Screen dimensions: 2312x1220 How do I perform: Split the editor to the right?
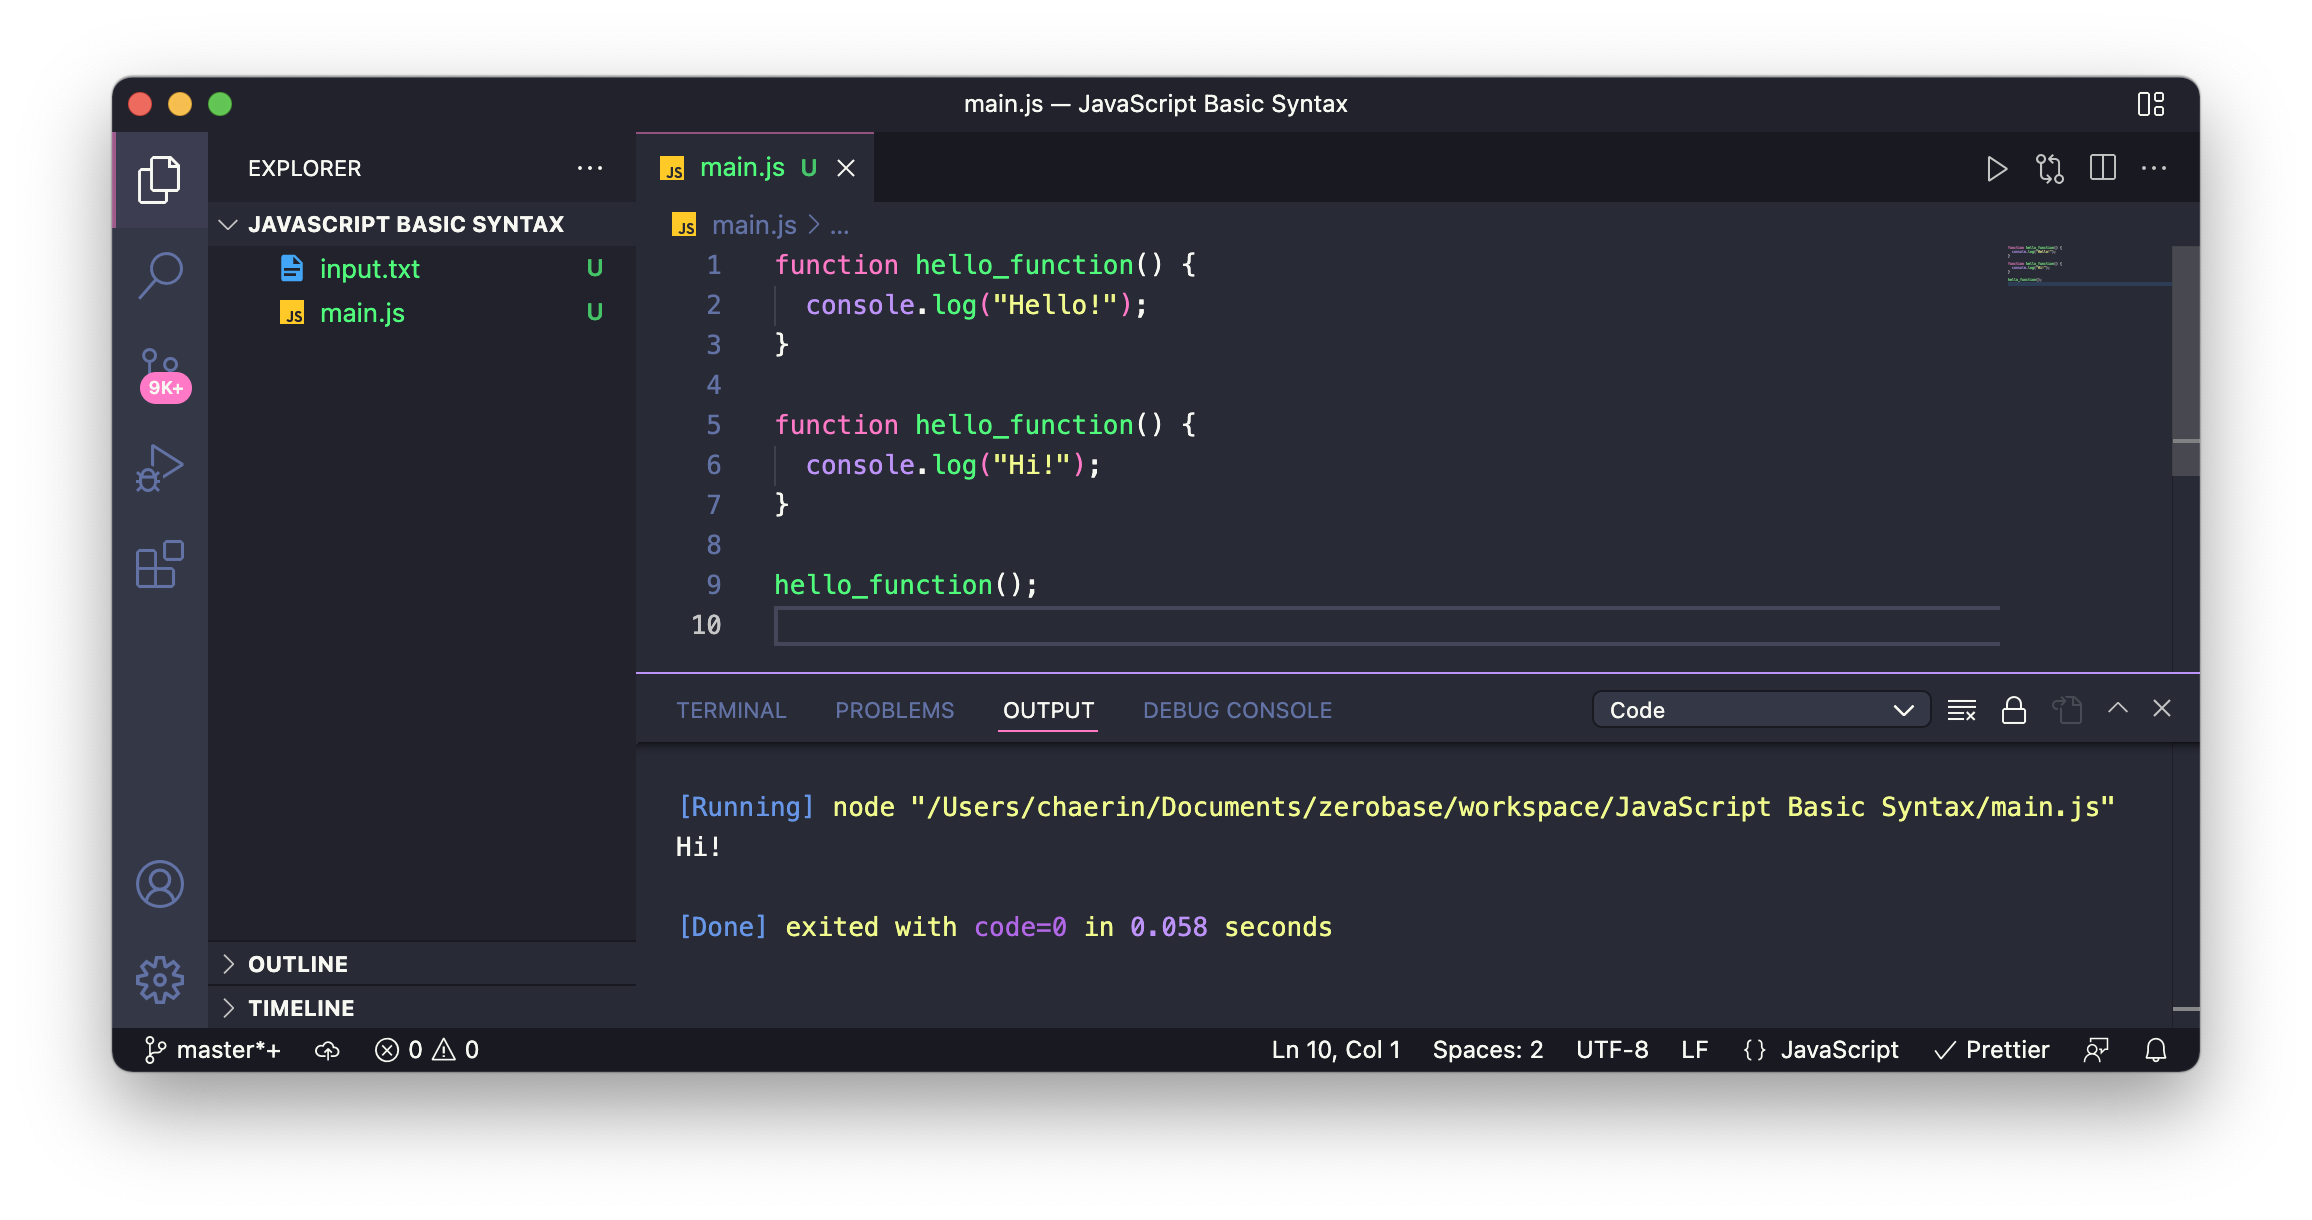click(x=2102, y=168)
